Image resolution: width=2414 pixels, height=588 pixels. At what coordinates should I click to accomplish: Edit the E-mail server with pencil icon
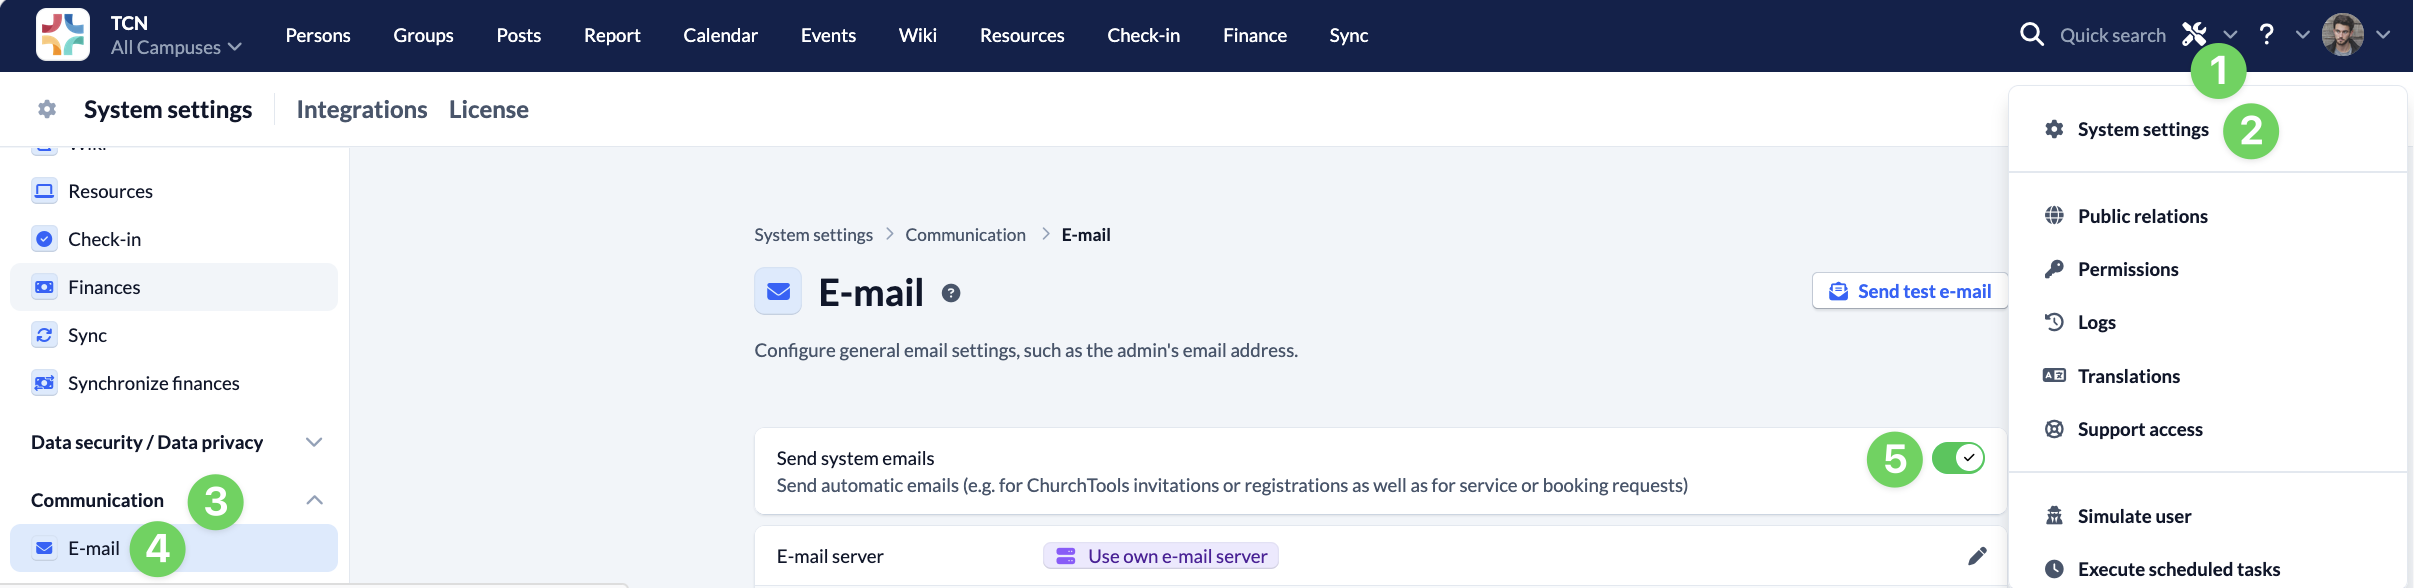pyautogui.click(x=1977, y=556)
